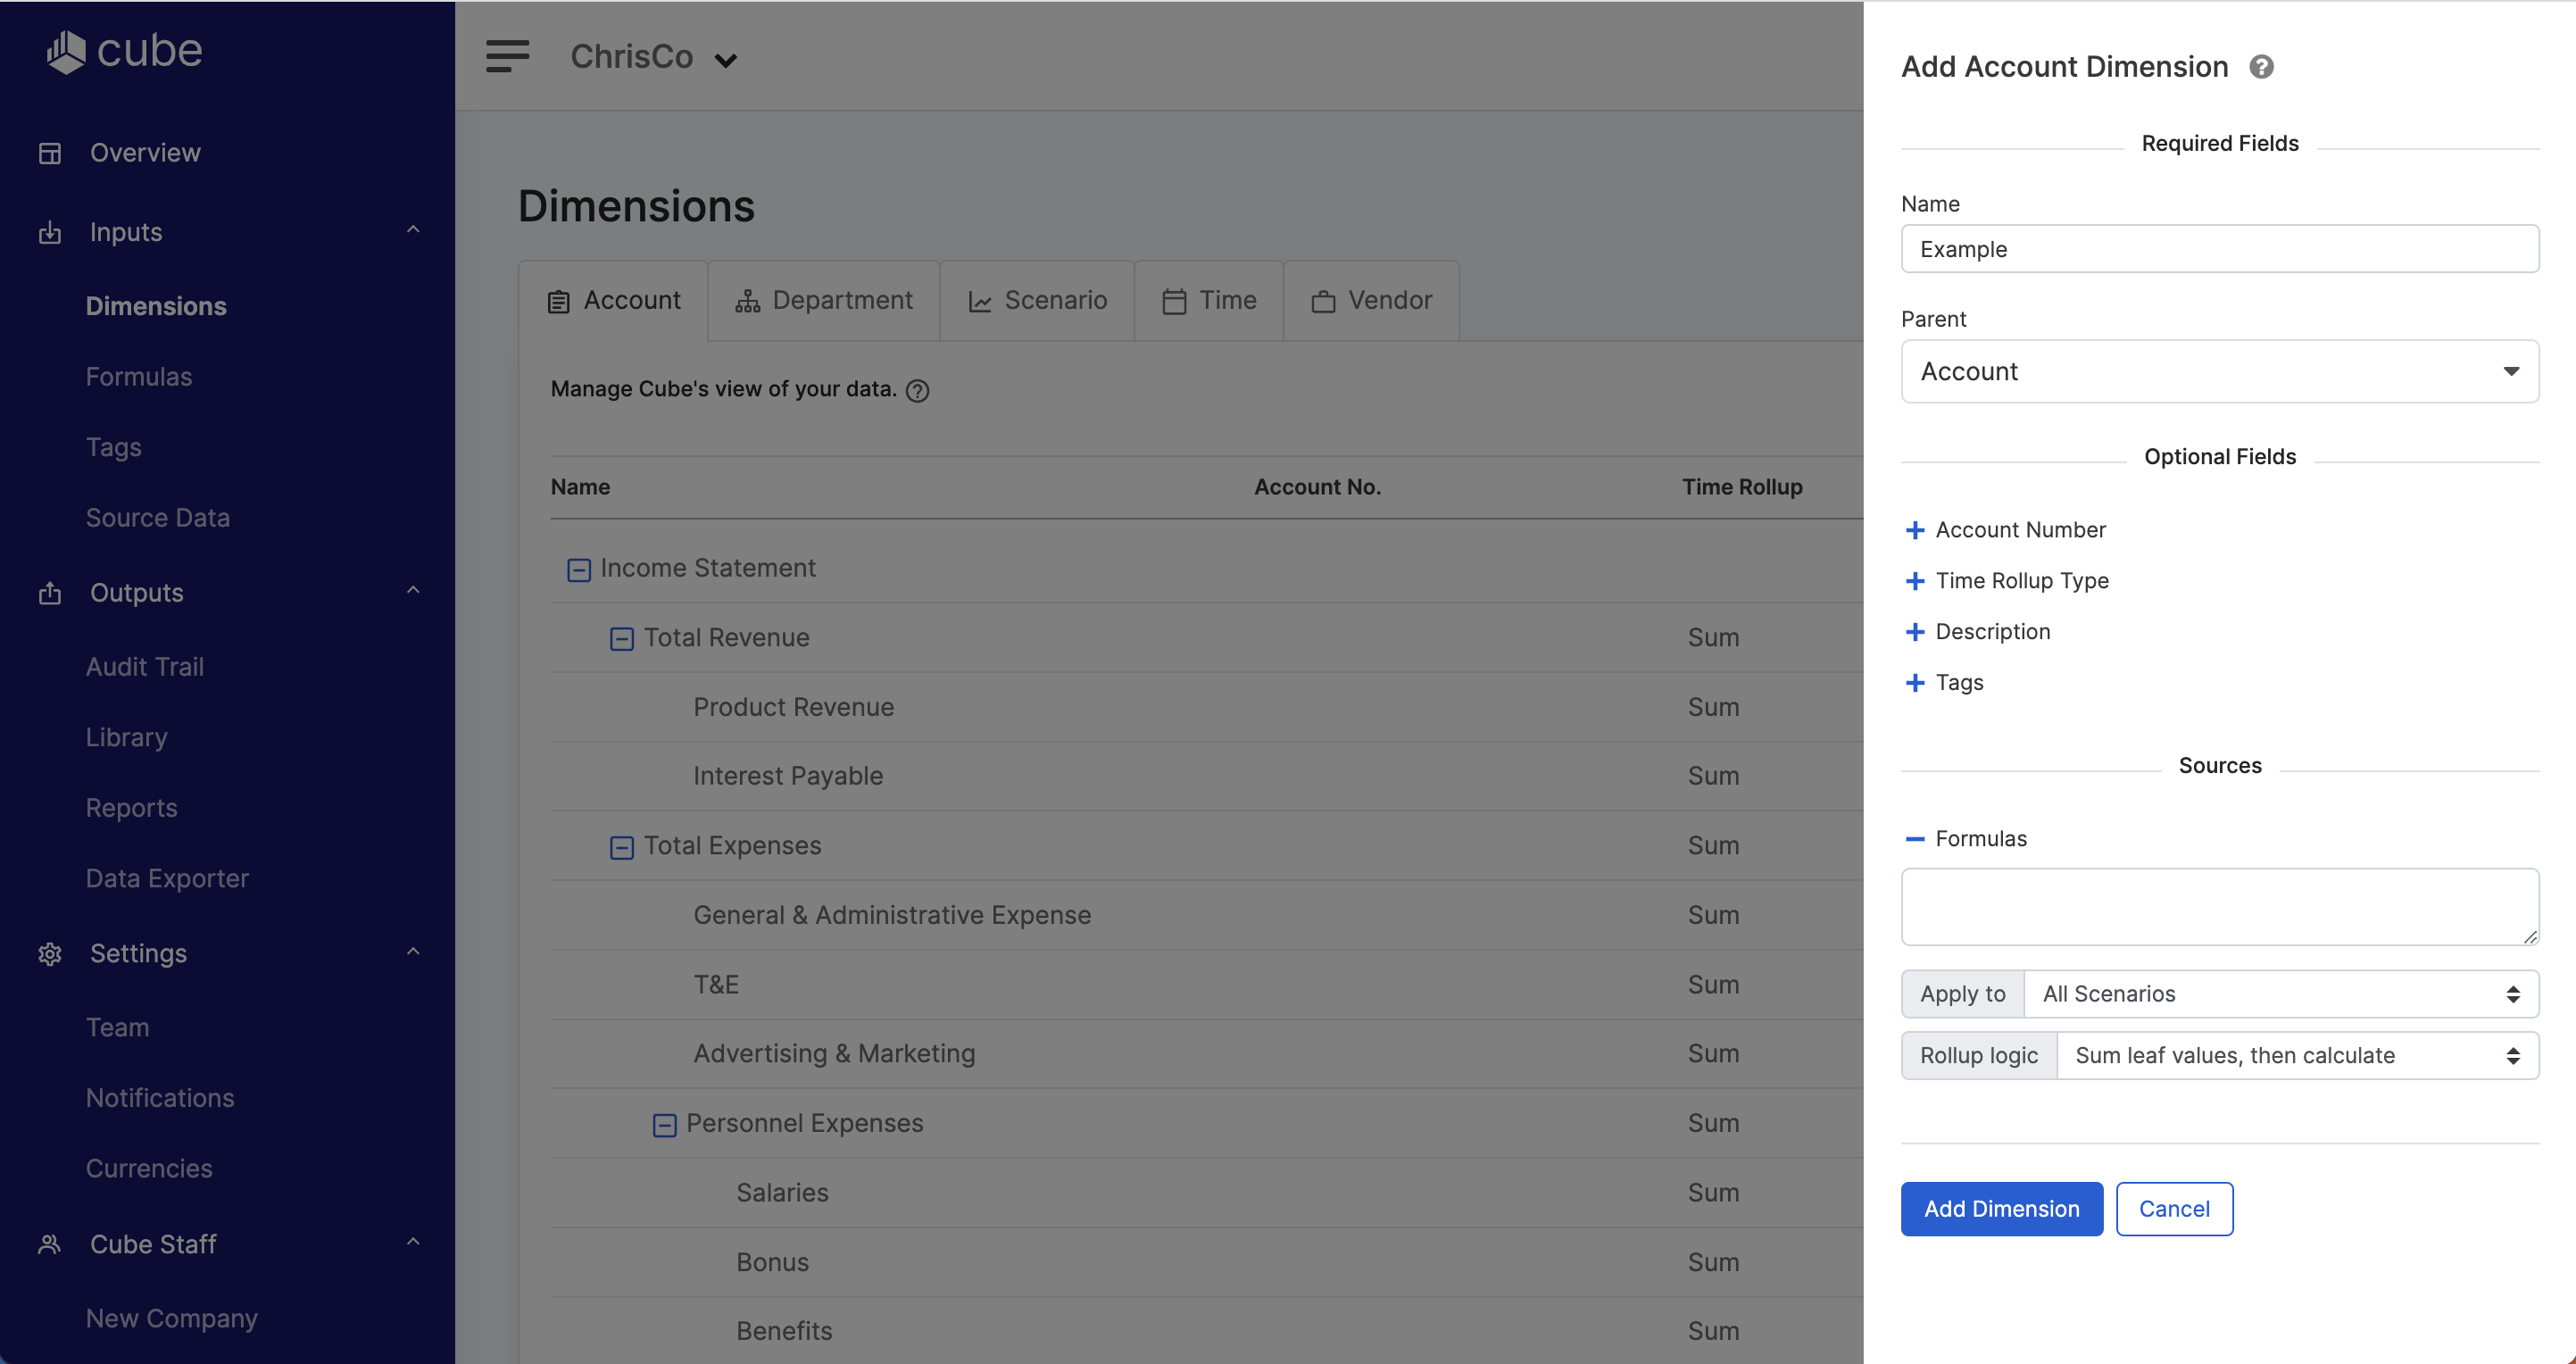
Task: Switch to the Scenario tab
Action: tap(1037, 301)
